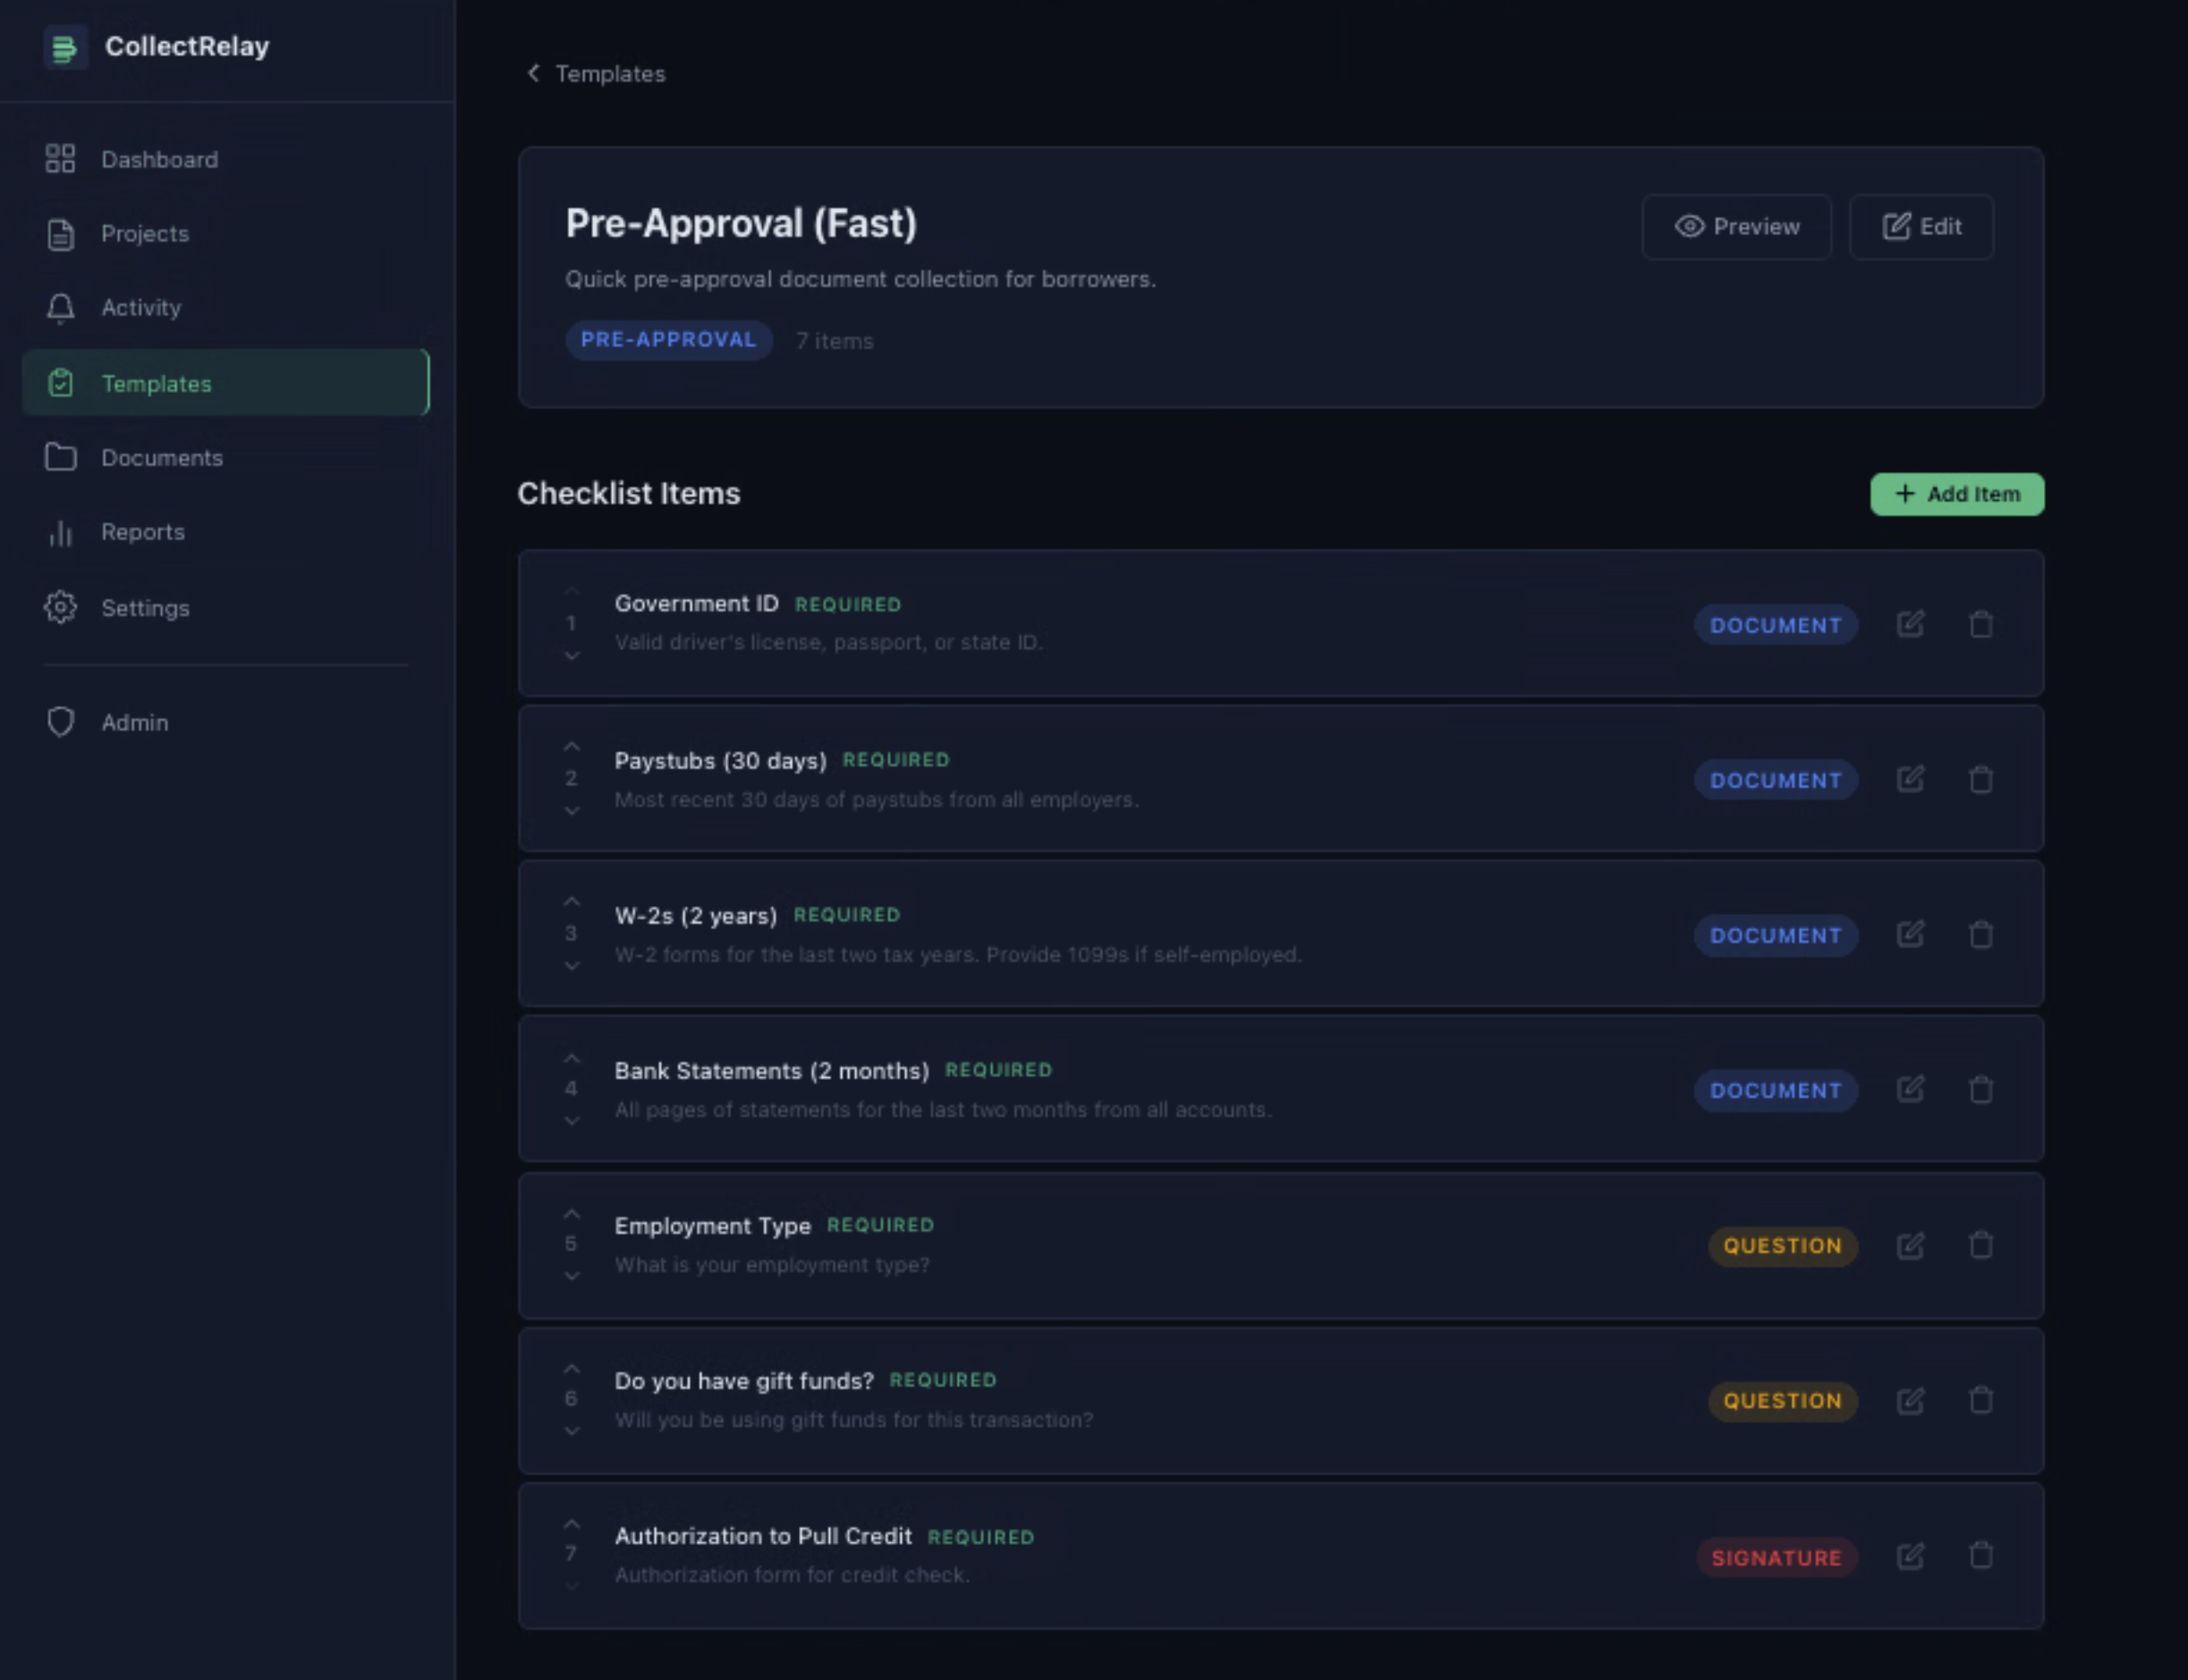The image size is (2188, 1680).
Task: Delete the Paystubs item with trash icon
Action: click(x=1981, y=779)
